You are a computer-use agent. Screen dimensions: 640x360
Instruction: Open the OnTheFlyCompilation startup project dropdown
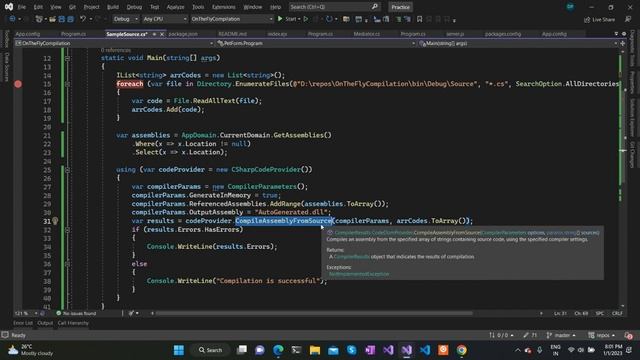tap(231, 19)
